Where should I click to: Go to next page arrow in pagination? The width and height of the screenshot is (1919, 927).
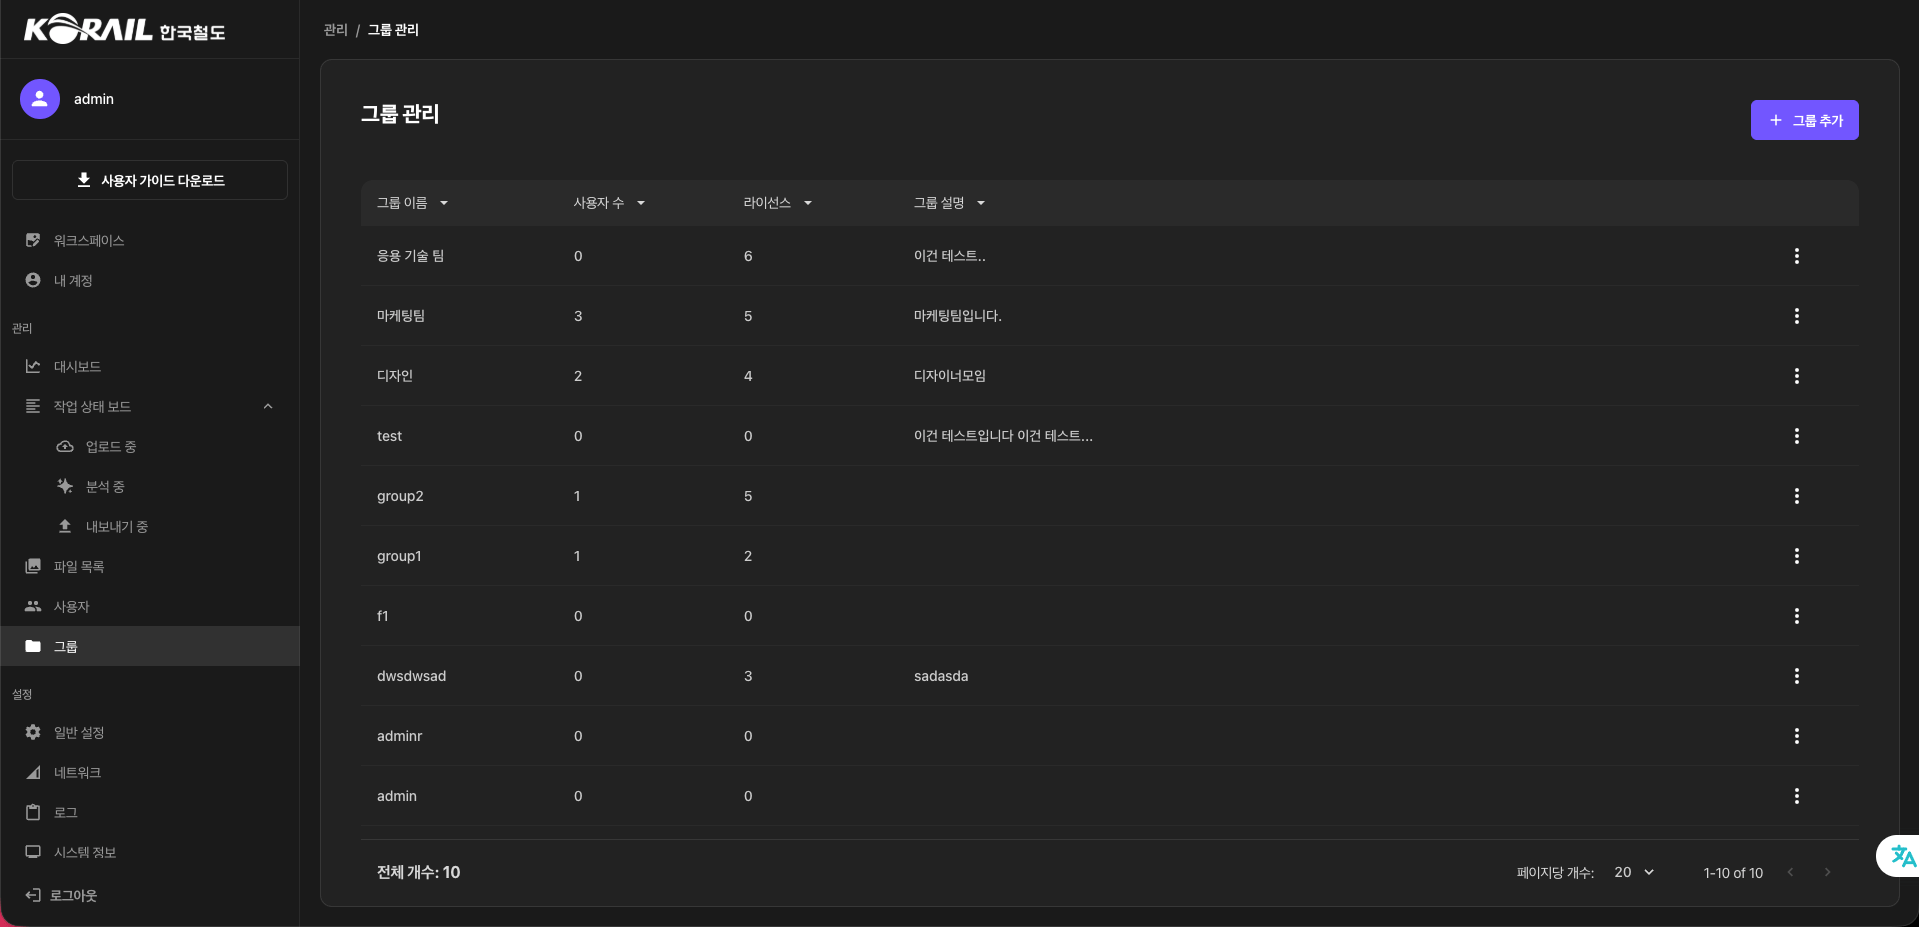1827,873
